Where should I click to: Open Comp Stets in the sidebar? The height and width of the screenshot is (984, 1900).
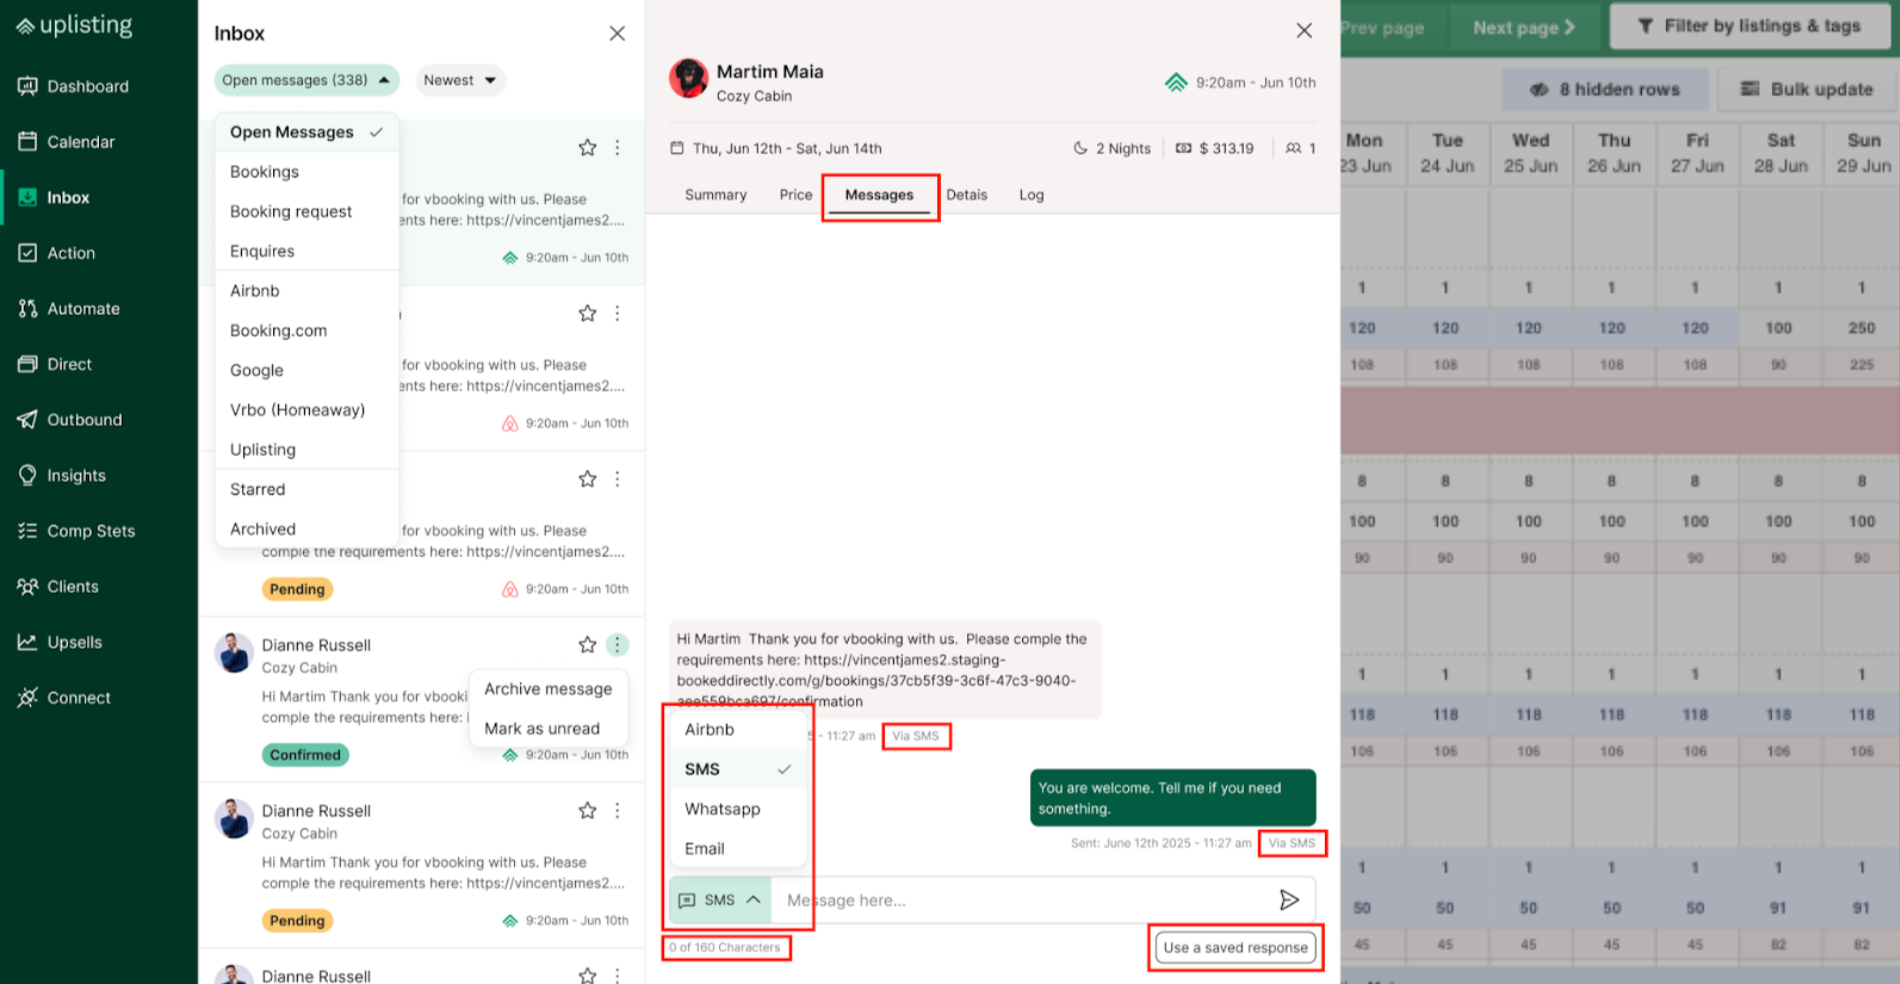(77, 531)
